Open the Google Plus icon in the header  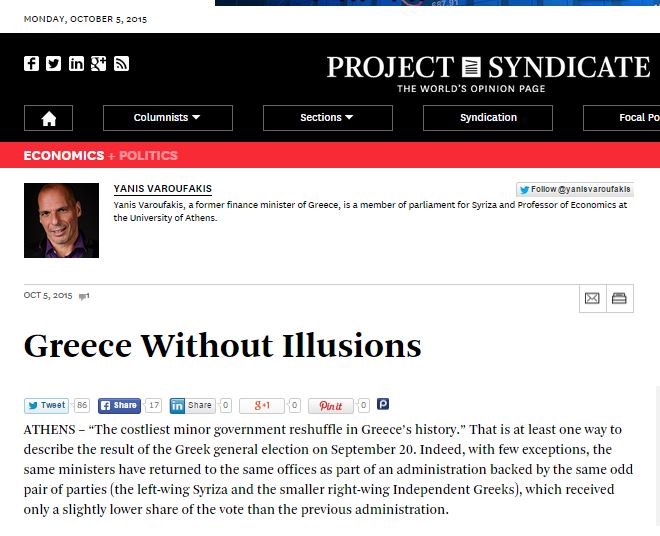tap(98, 64)
